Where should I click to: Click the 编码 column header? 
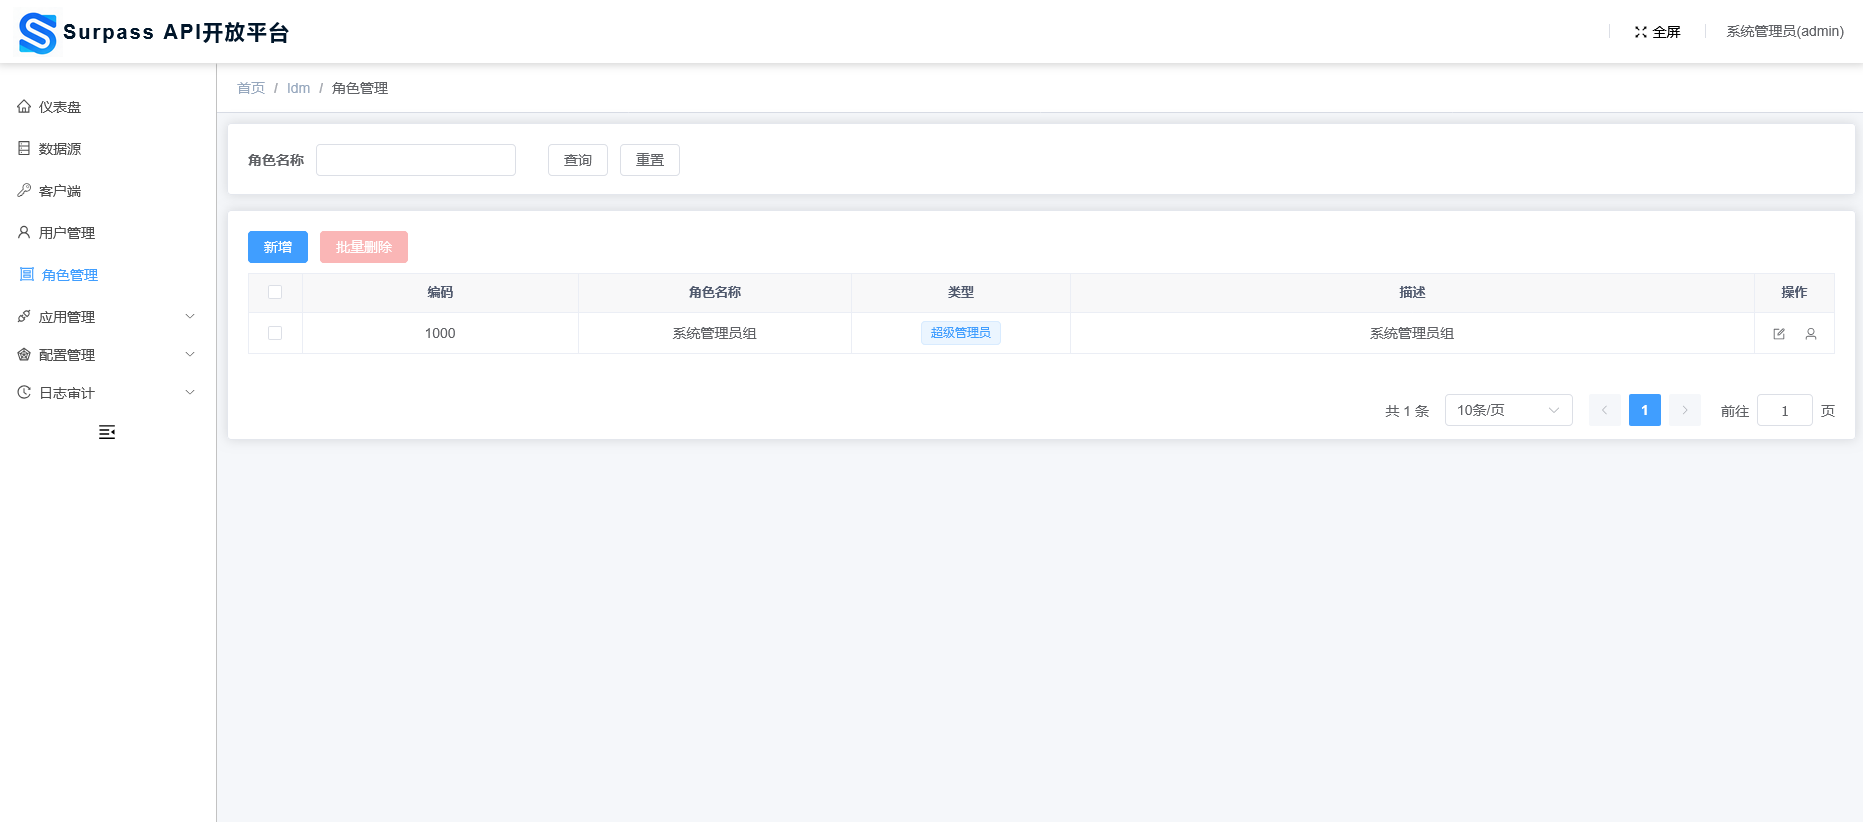pyautogui.click(x=440, y=292)
